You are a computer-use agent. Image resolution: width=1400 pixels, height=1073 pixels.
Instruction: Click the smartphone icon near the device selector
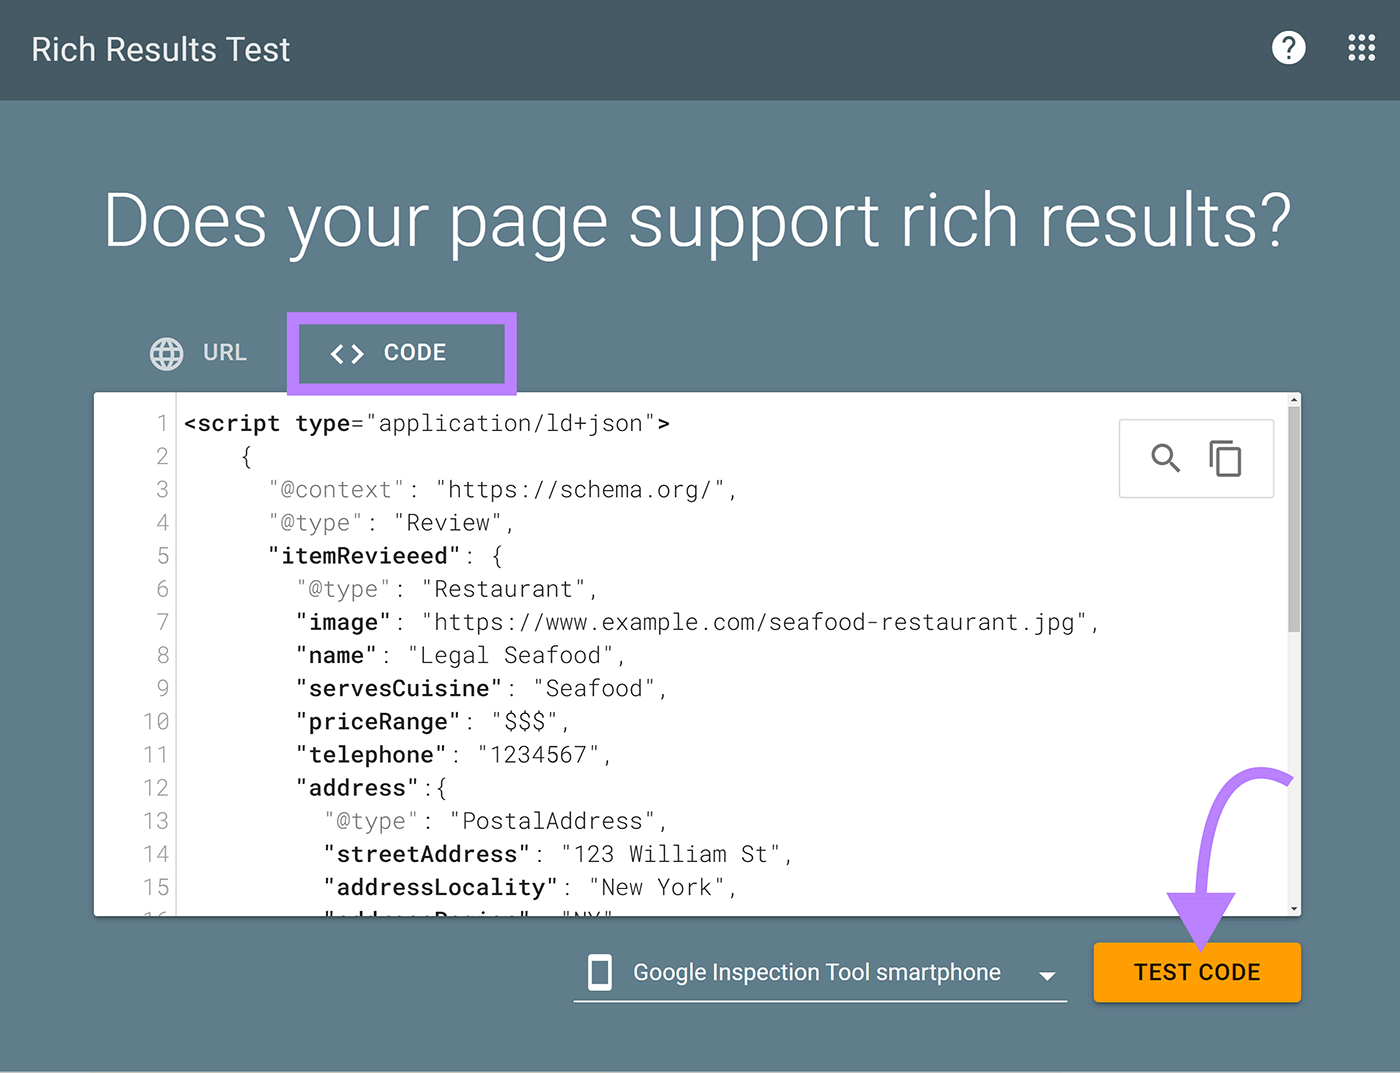[600, 971]
